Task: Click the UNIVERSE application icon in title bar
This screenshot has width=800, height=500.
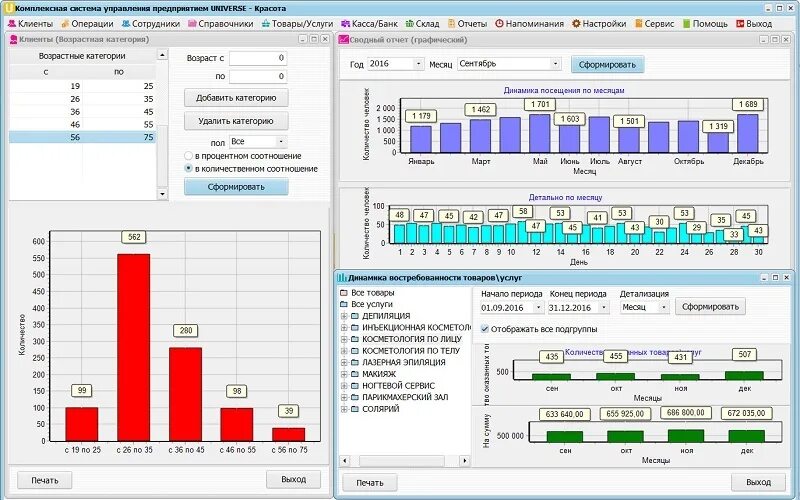Action: click(9, 8)
